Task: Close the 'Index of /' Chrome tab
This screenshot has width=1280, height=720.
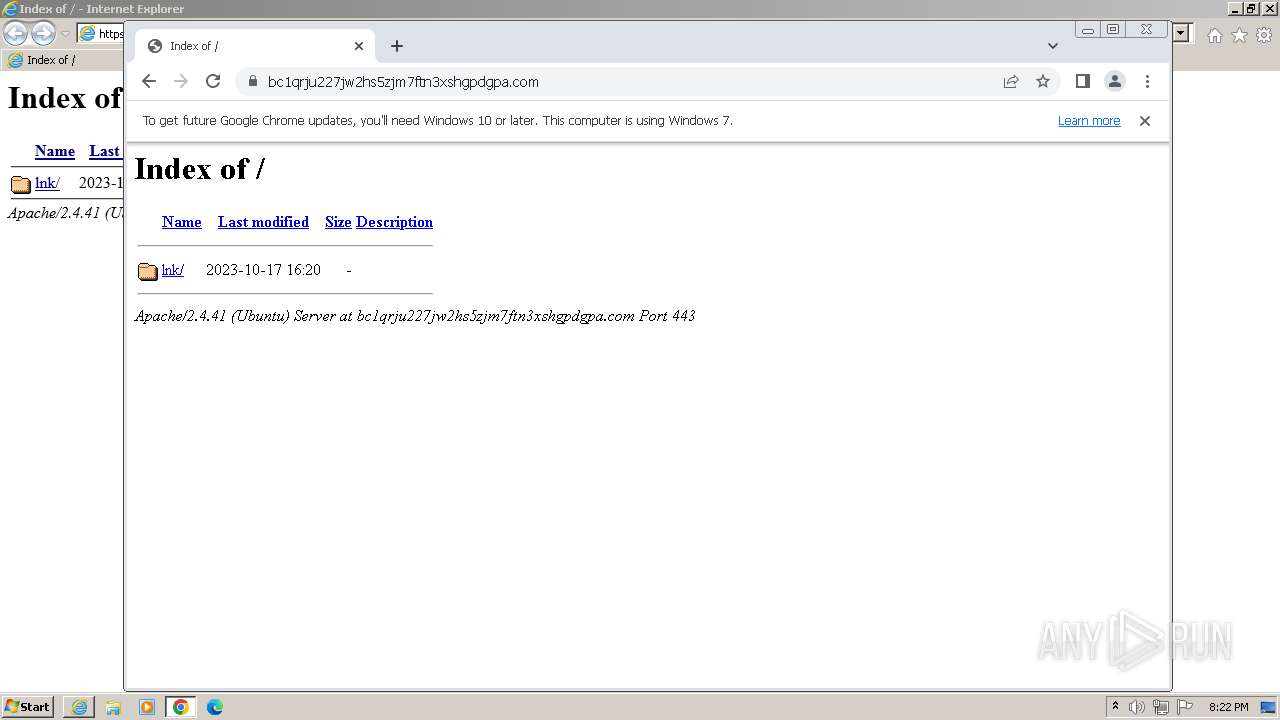Action: (359, 46)
